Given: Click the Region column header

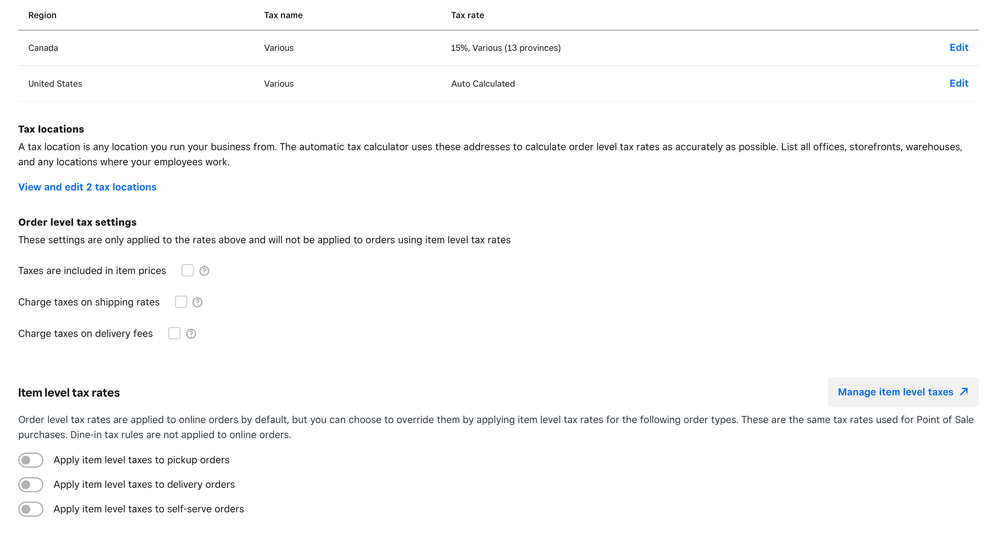Looking at the screenshot, I should [x=42, y=16].
